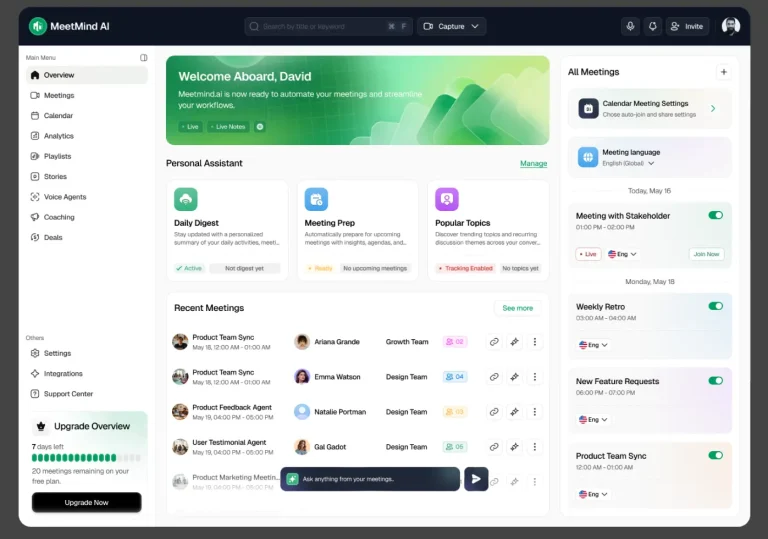The height and width of the screenshot is (539, 768).
Task: Click the Calendar Meeting Settings calendar icon
Action: [588, 108]
